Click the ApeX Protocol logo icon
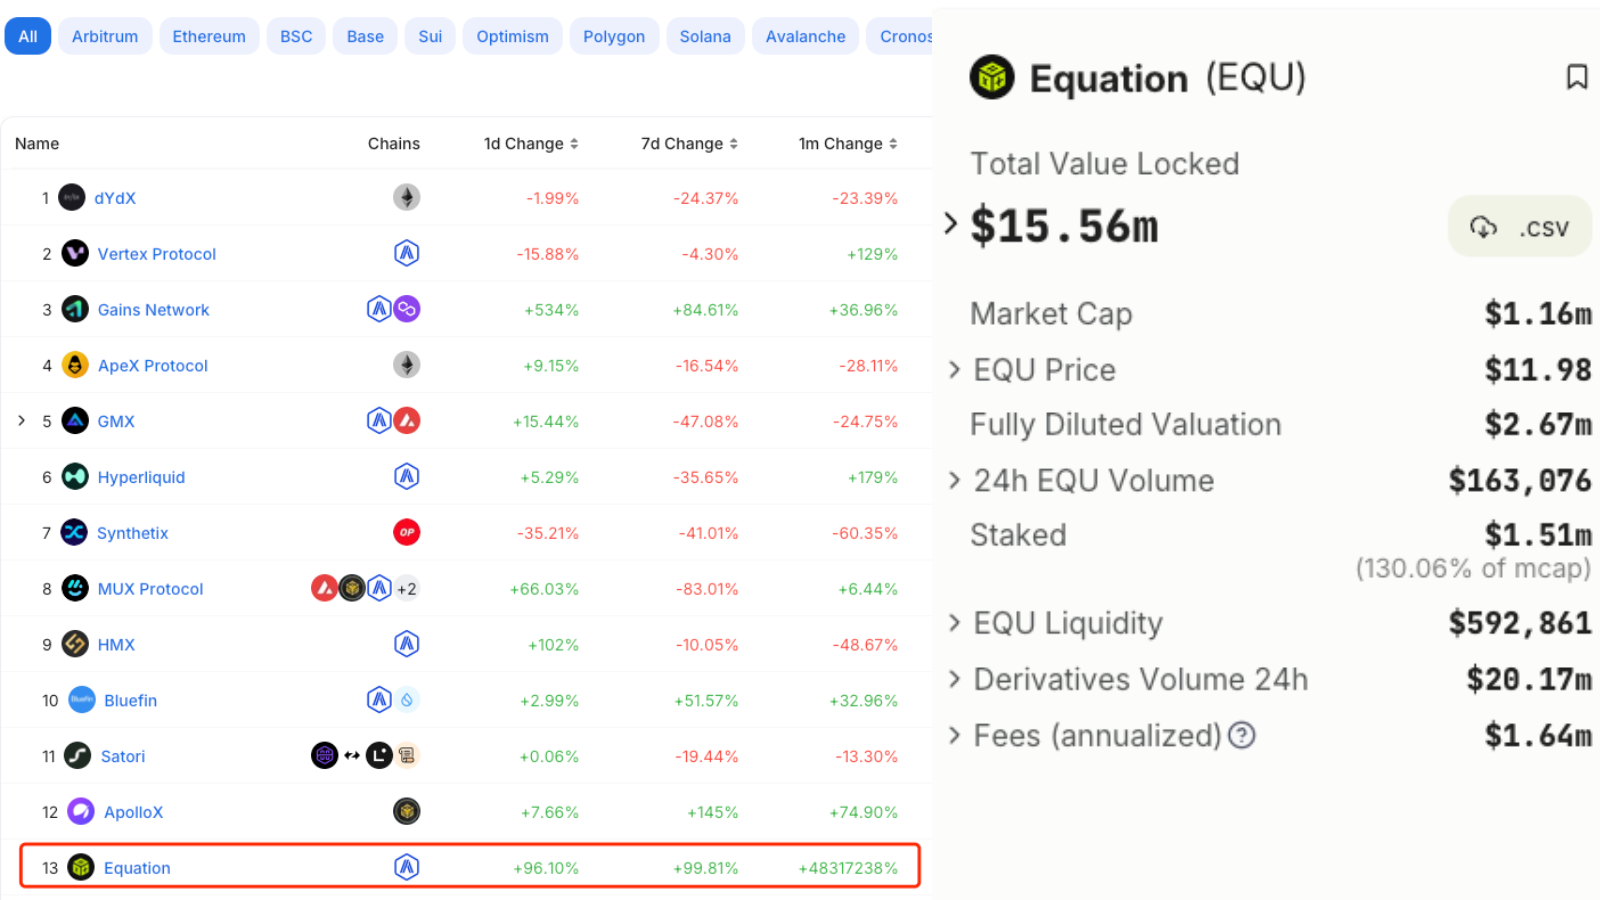Image resolution: width=1600 pixels, height=900 pixels. pyautogui.click(x=75, y=365)
